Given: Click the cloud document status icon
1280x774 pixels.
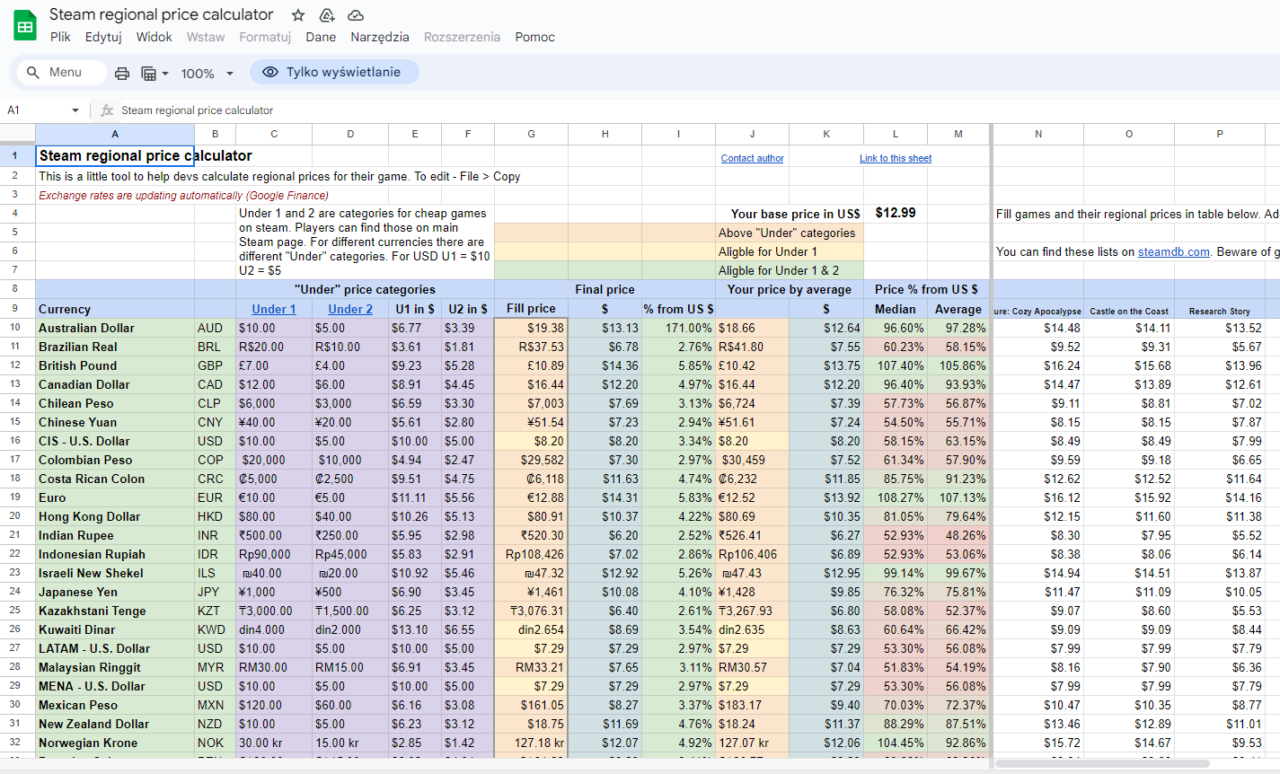Looking at the screenshot, I should pos(356,15).
